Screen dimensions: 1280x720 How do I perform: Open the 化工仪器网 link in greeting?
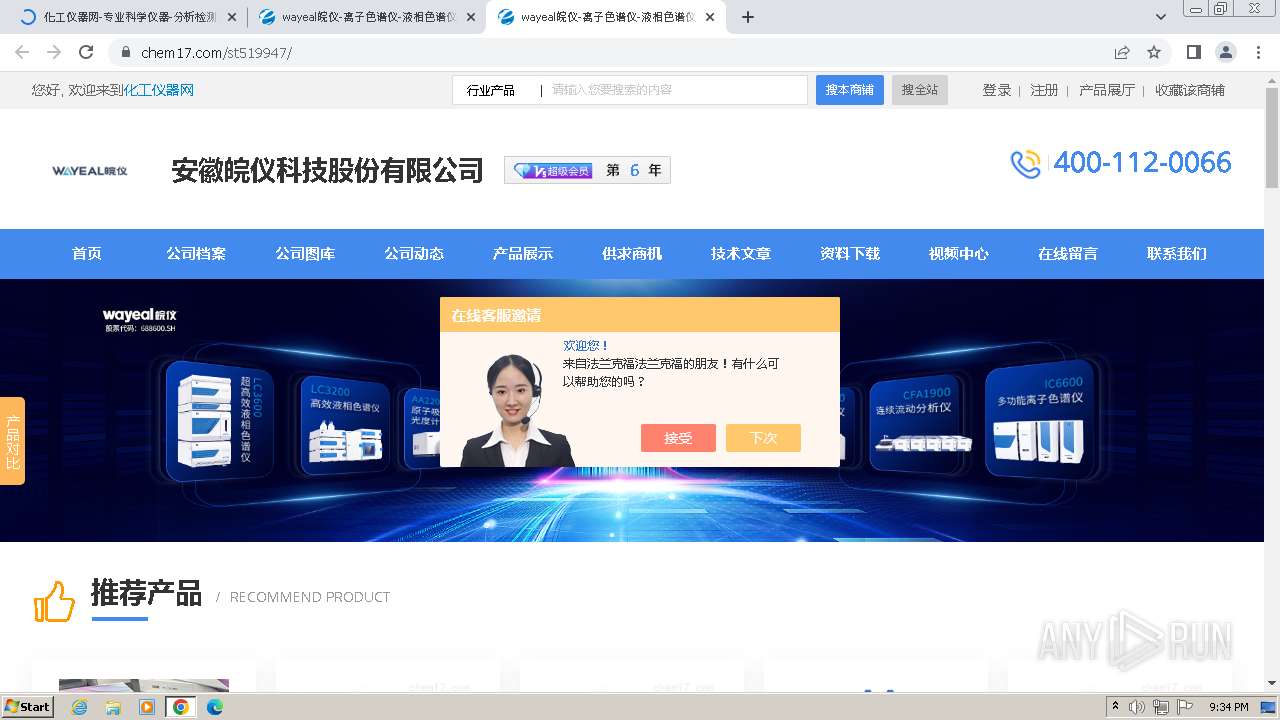pos(158,90)
